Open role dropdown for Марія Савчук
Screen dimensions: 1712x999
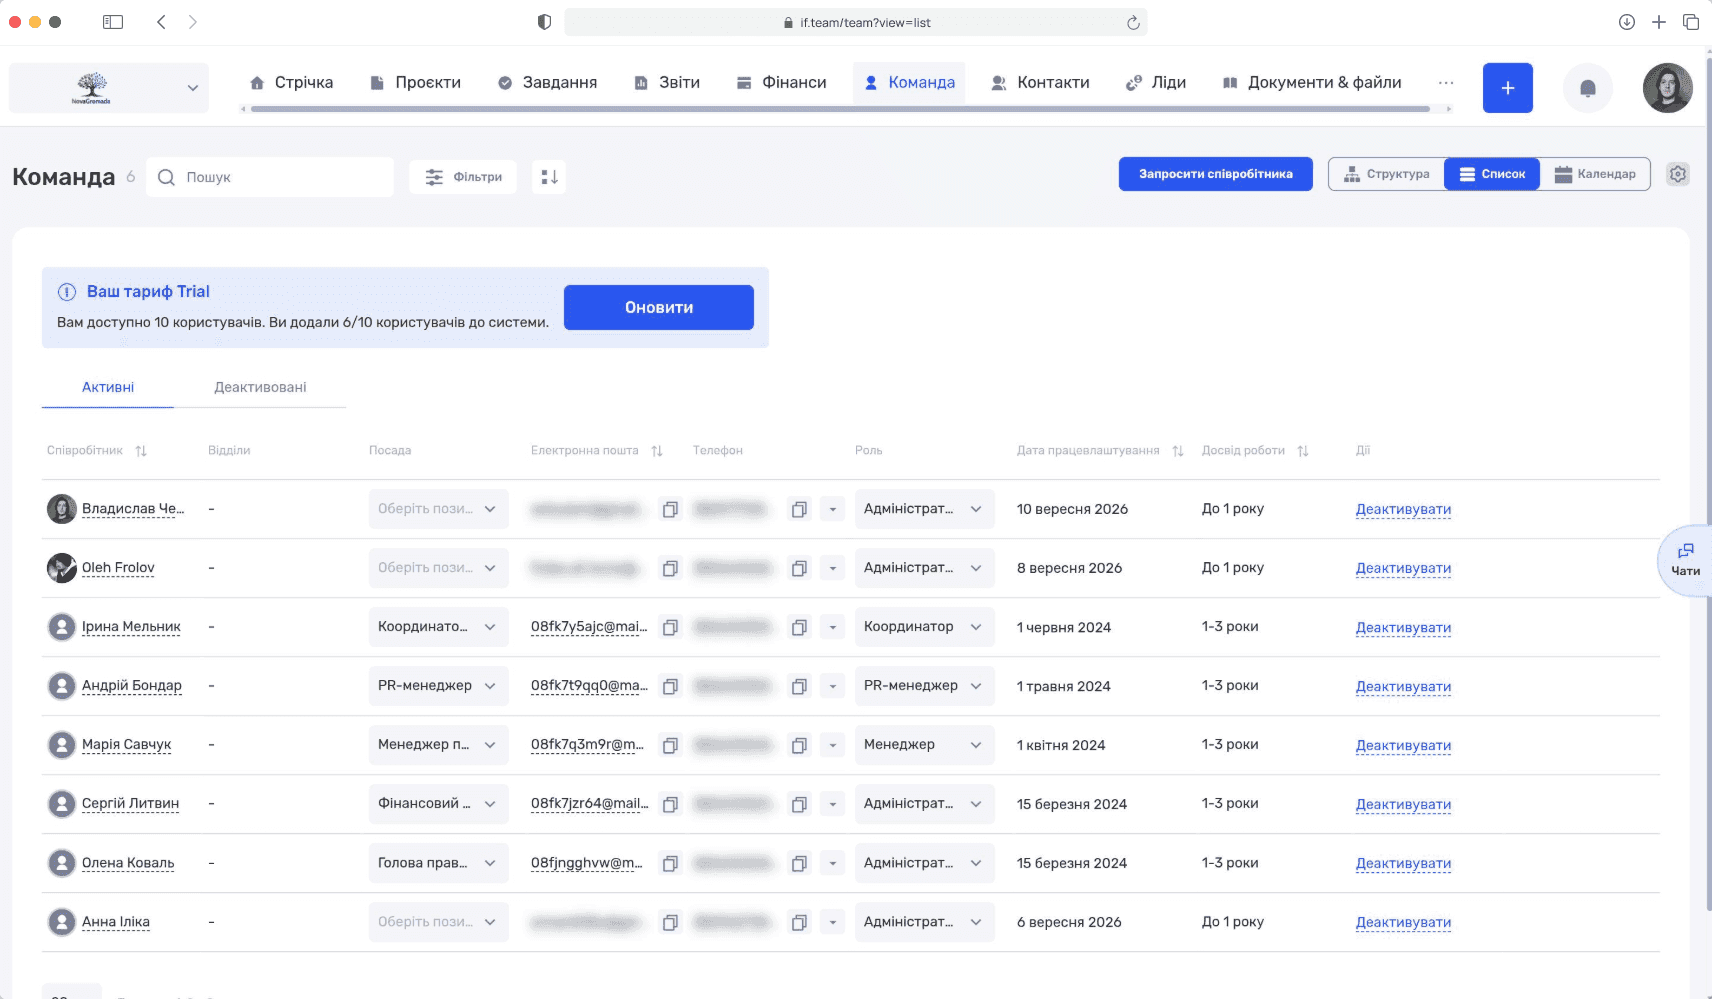[x=924, y=745]
